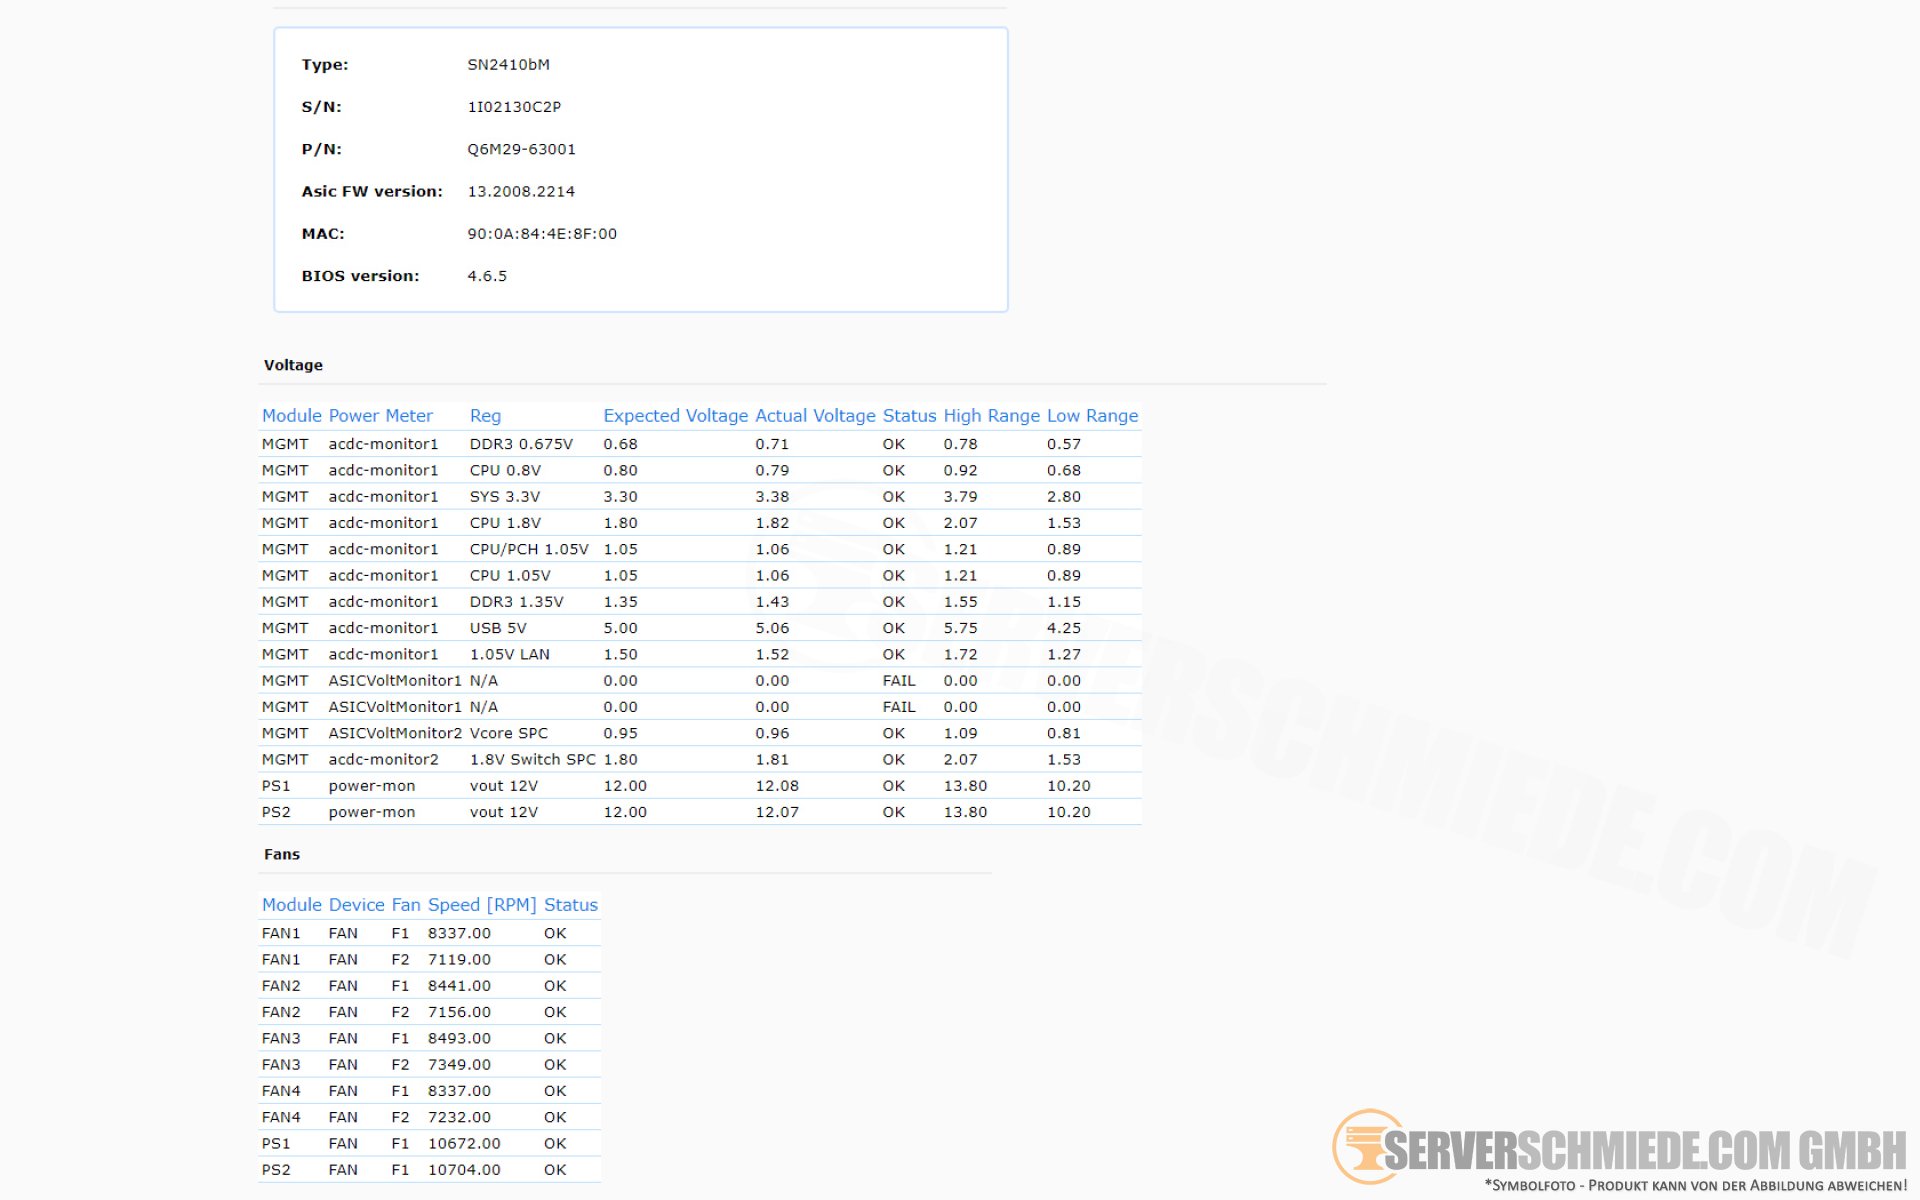Viewport: 1920px width, 1200px height.
Task: Click Low Range column header
Action: coord(1092,415)
